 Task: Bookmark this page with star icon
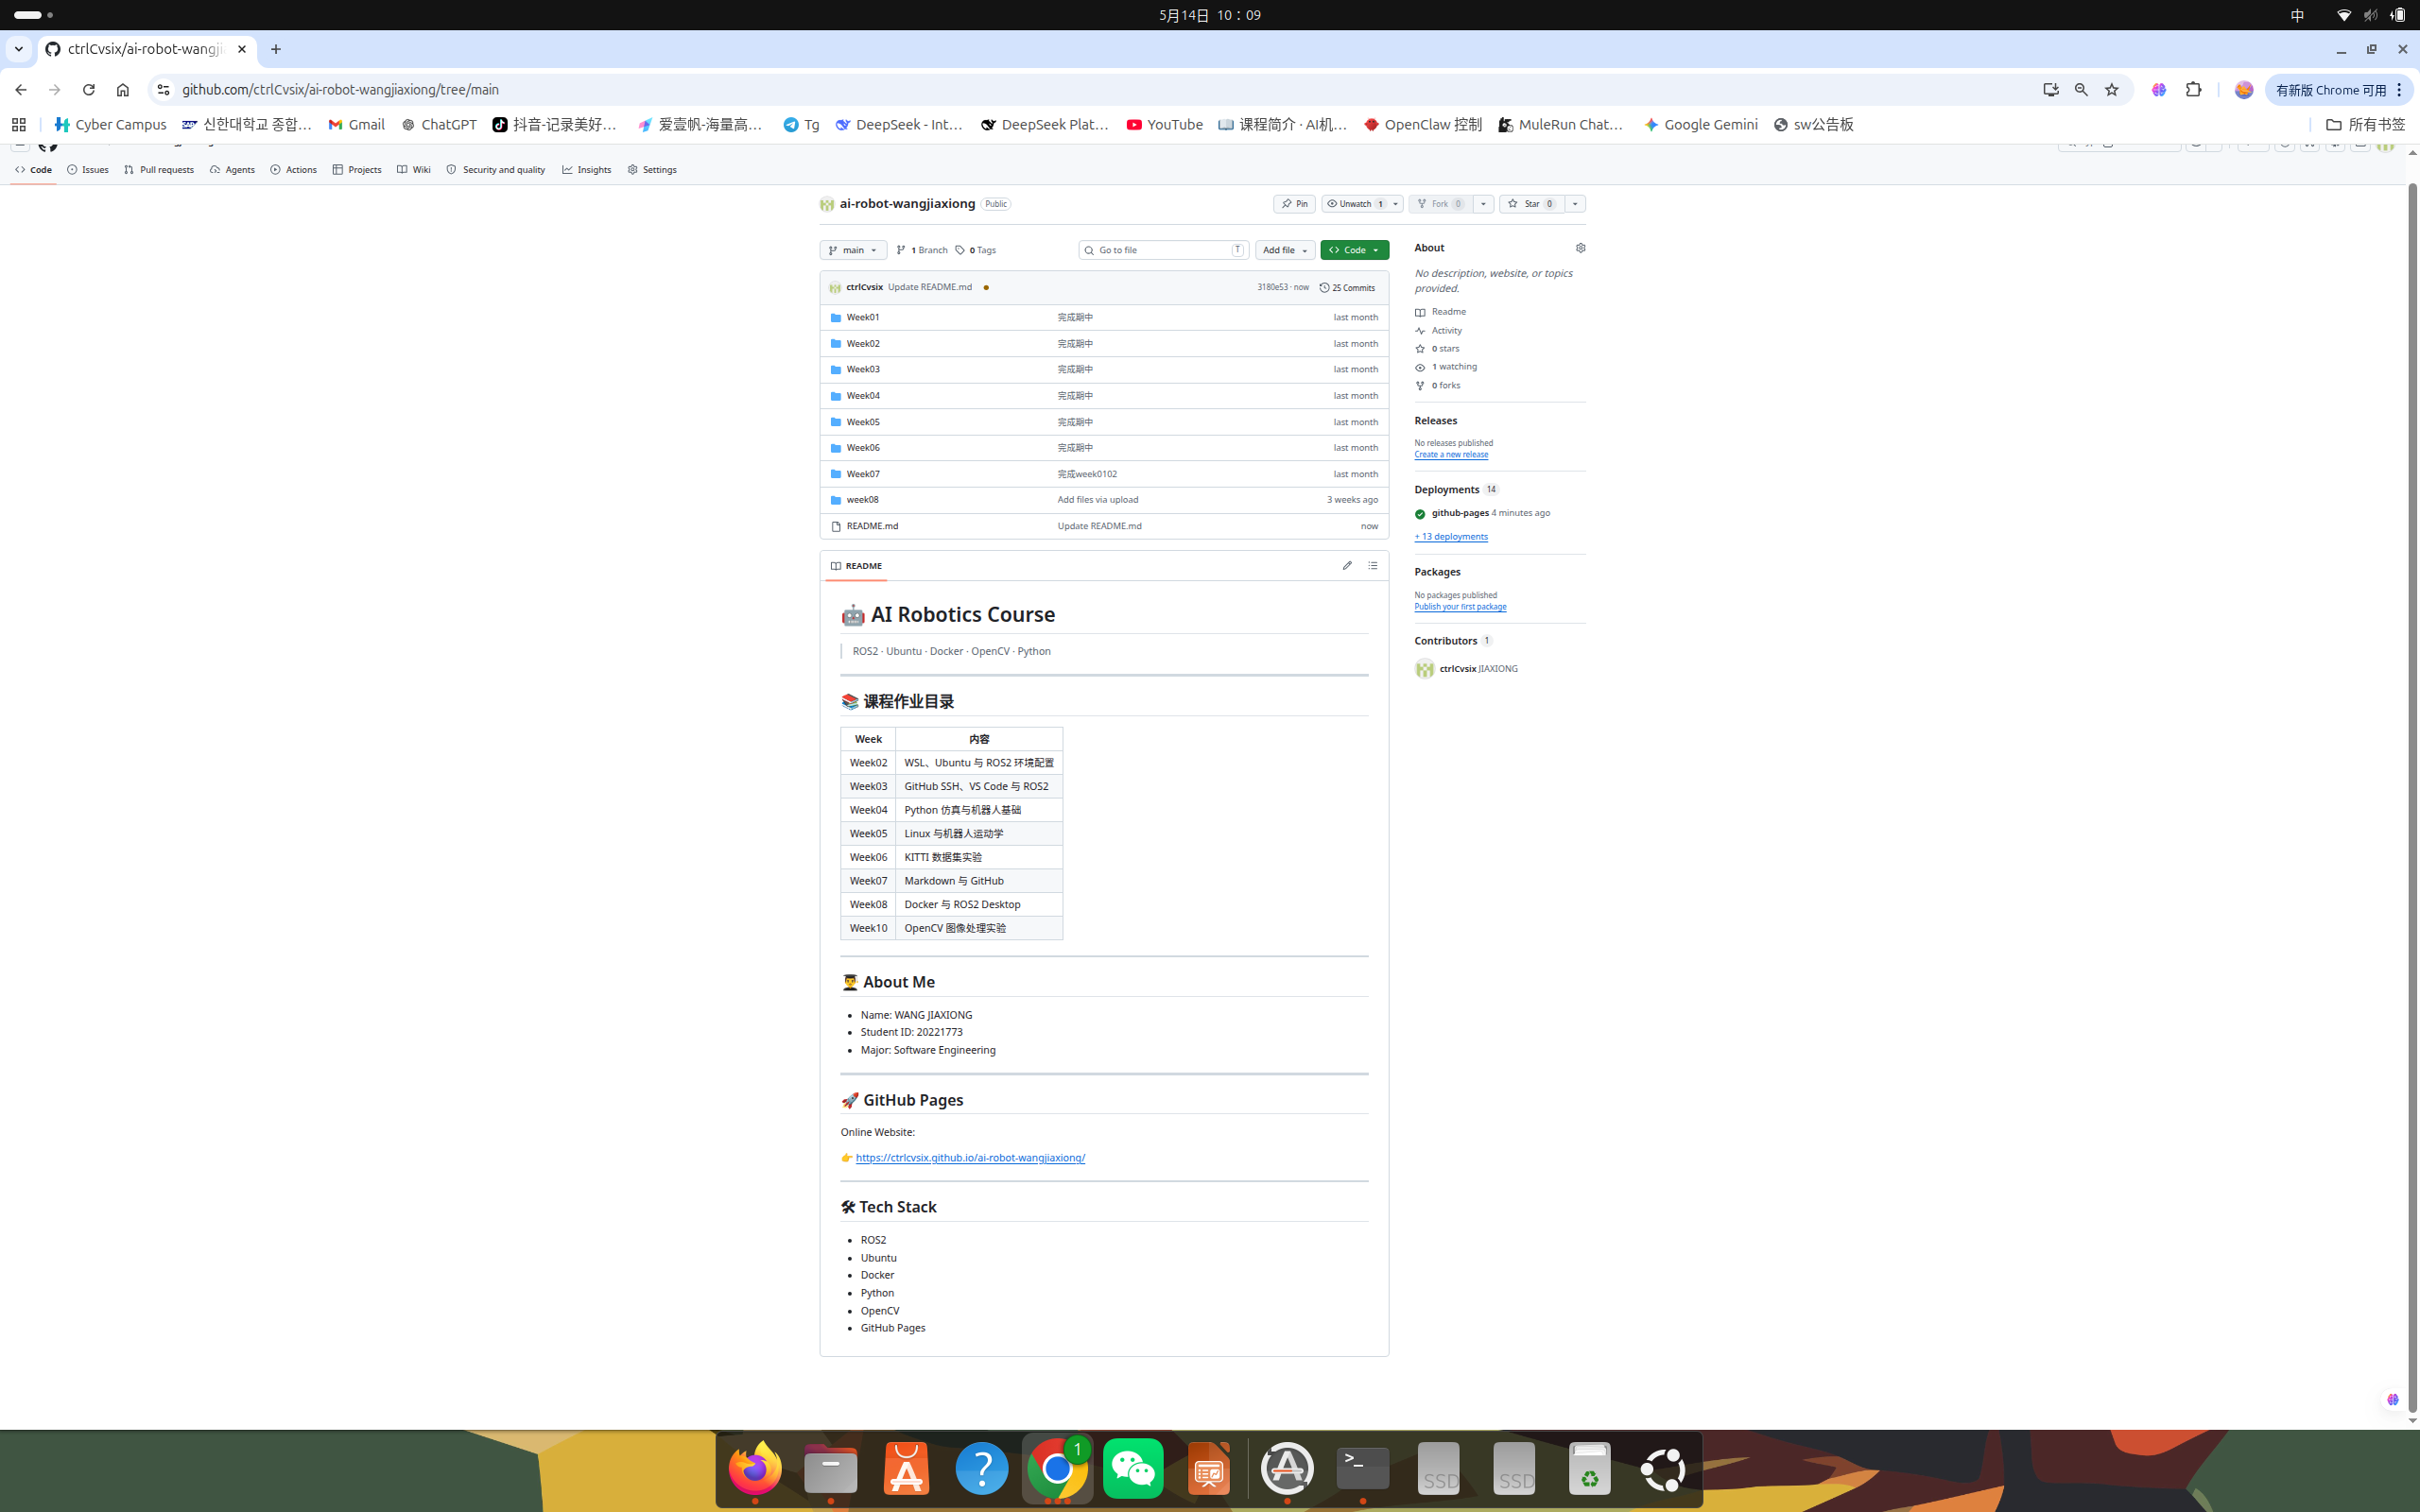2112,90
